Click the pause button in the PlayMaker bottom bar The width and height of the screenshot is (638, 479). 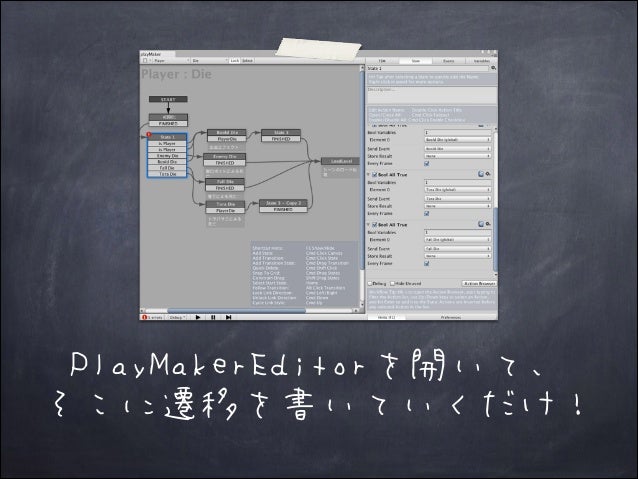coord(213,317)
